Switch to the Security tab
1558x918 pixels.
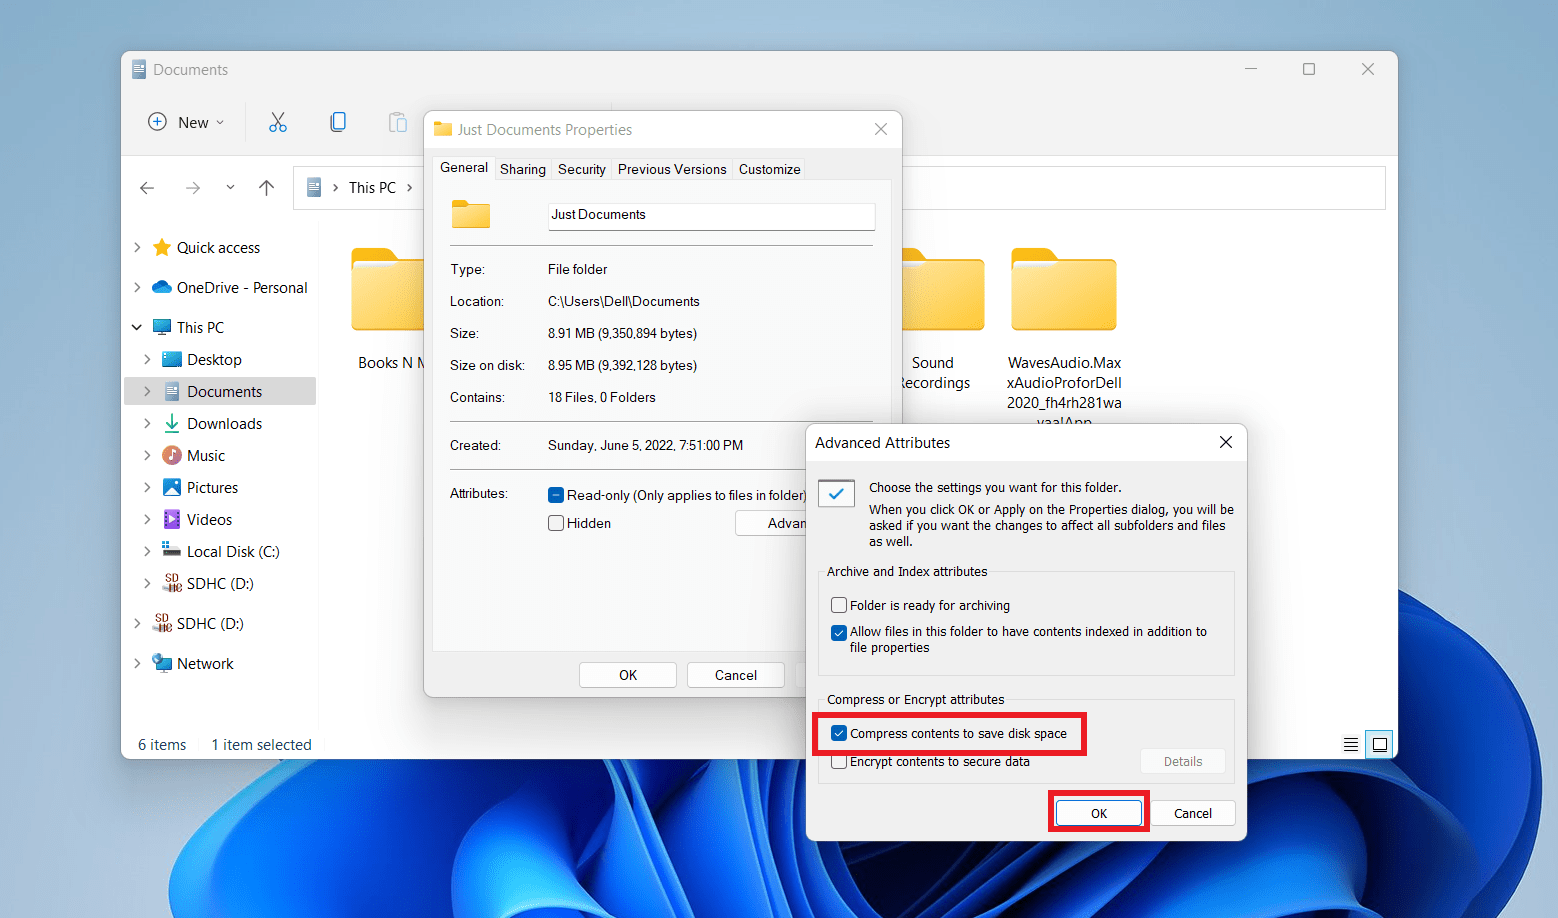coord(582,169)
